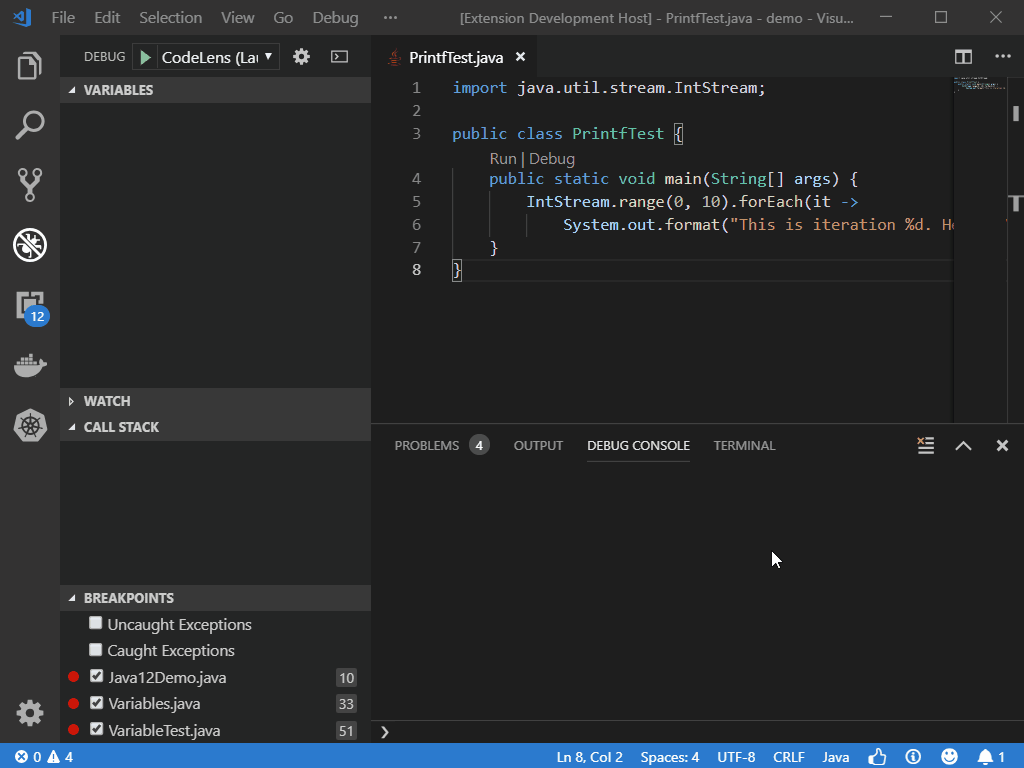
Task: Open the Explorer view in activity bar
Action: (x=29, y=65)
